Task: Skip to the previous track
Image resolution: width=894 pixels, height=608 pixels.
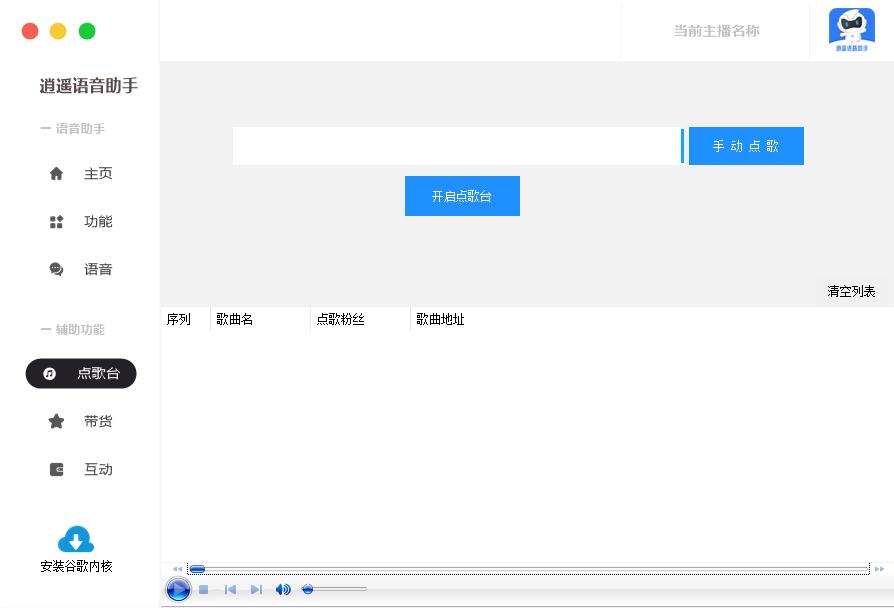Action: pyautogui.click(x=230, y=590)
